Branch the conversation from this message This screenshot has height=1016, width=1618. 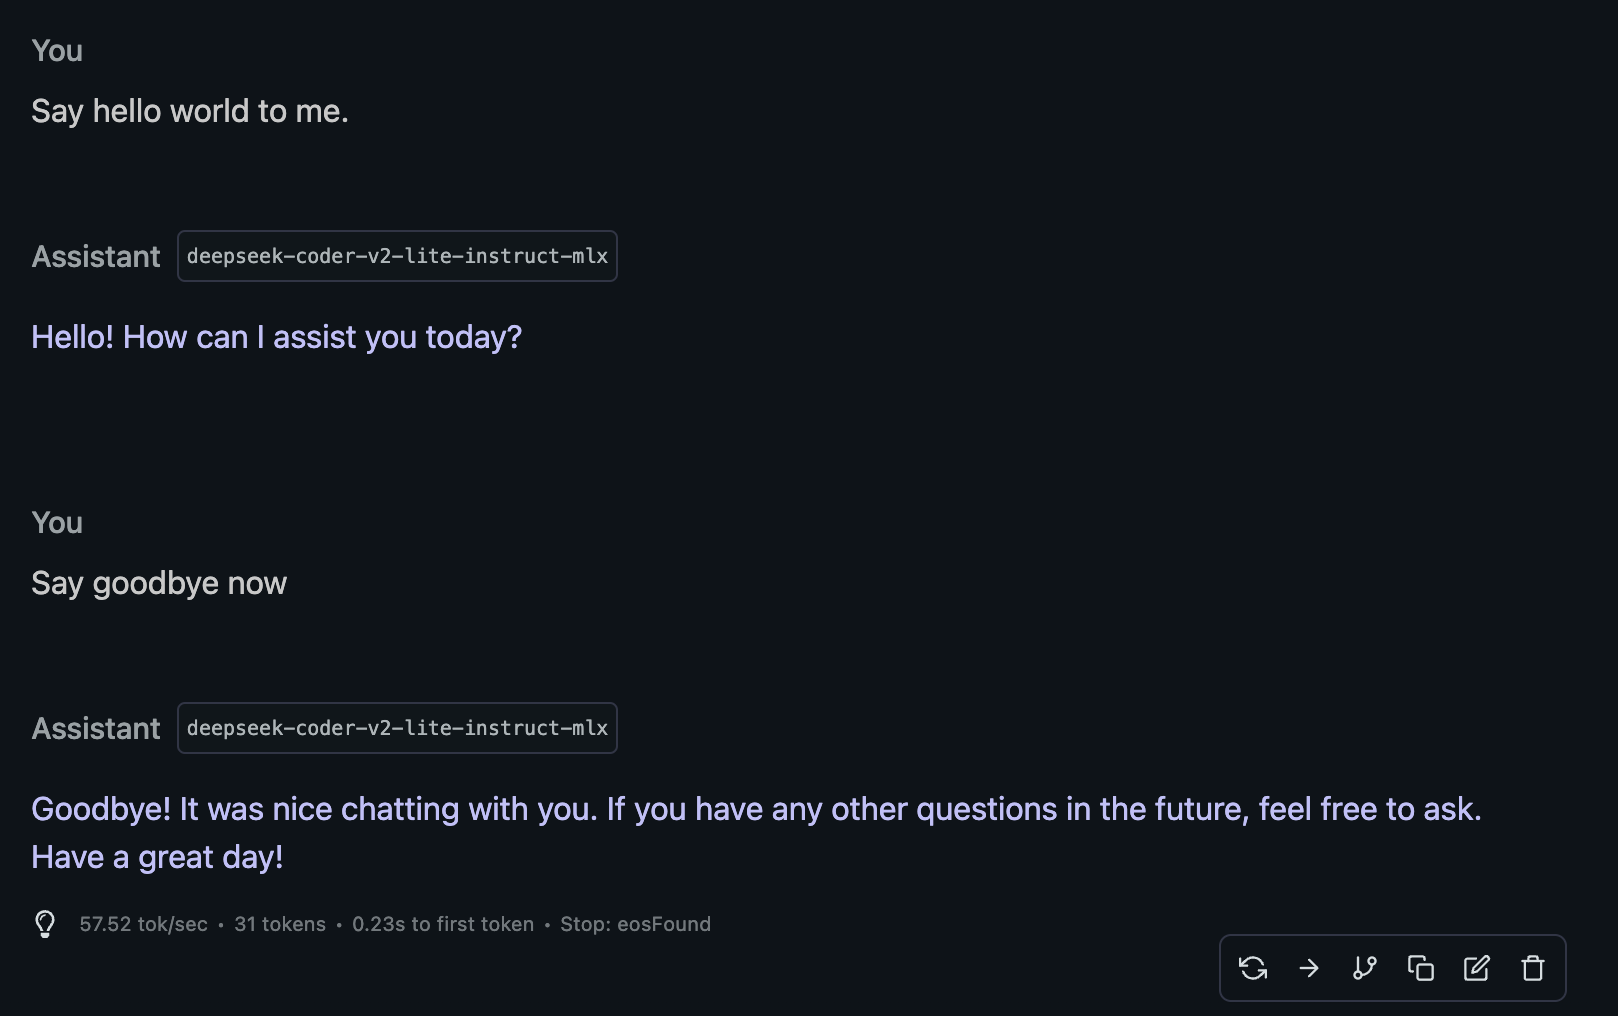[1365, 968]
